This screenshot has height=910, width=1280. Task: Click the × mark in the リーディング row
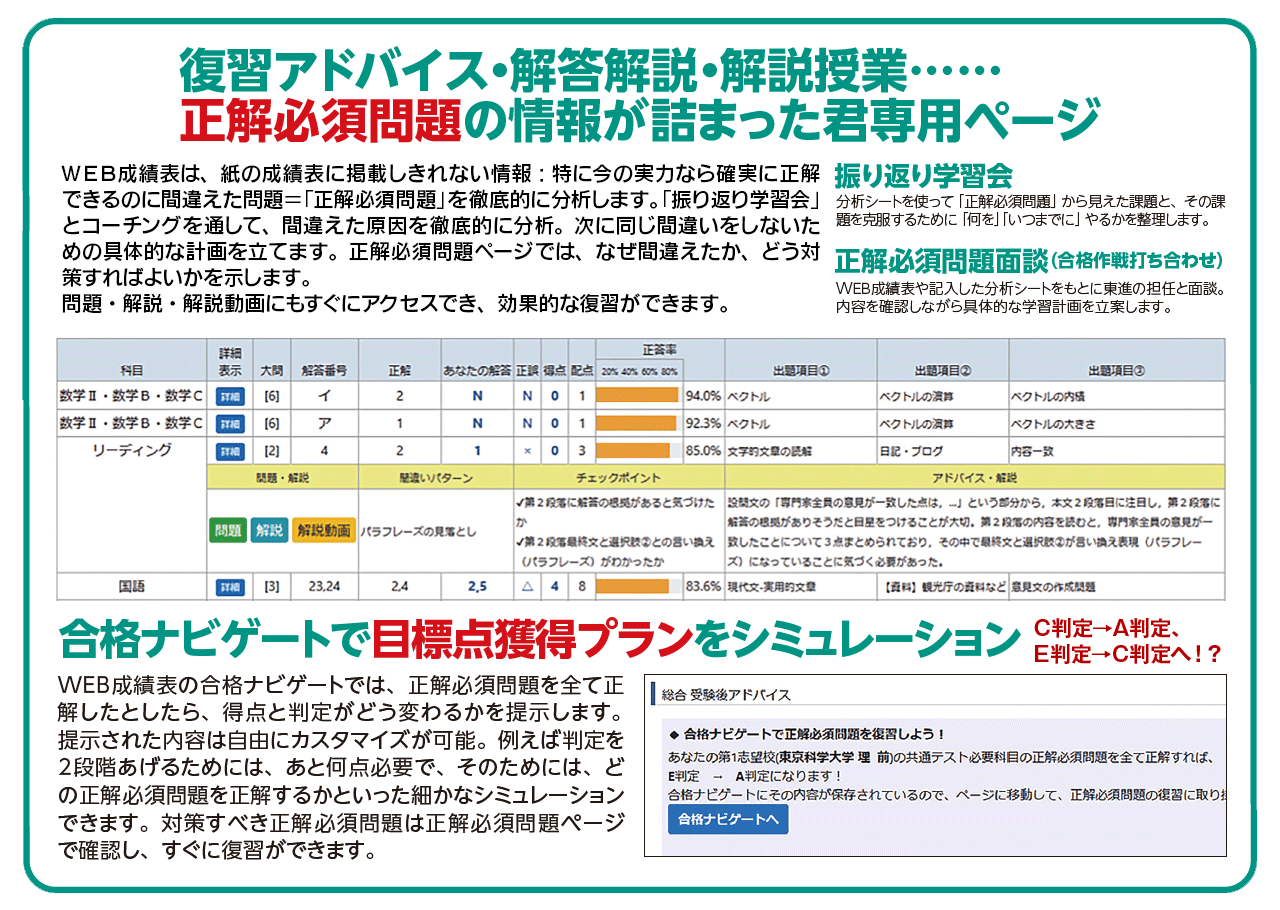coord(527,451)
